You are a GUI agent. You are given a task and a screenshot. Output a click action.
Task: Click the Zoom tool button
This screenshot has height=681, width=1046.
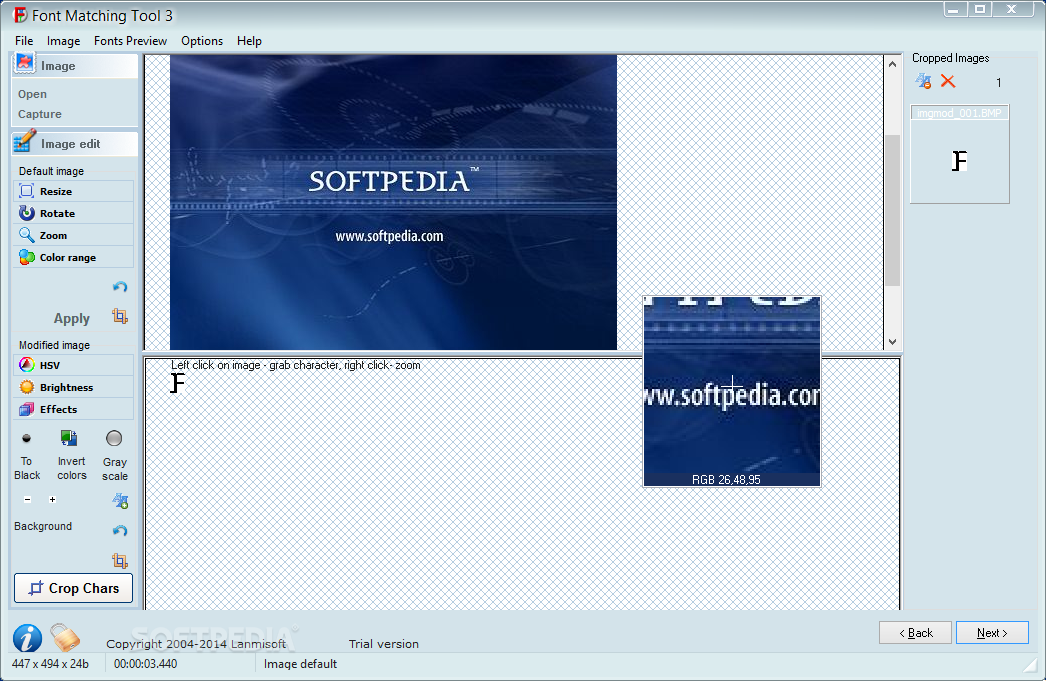[73, 235]
